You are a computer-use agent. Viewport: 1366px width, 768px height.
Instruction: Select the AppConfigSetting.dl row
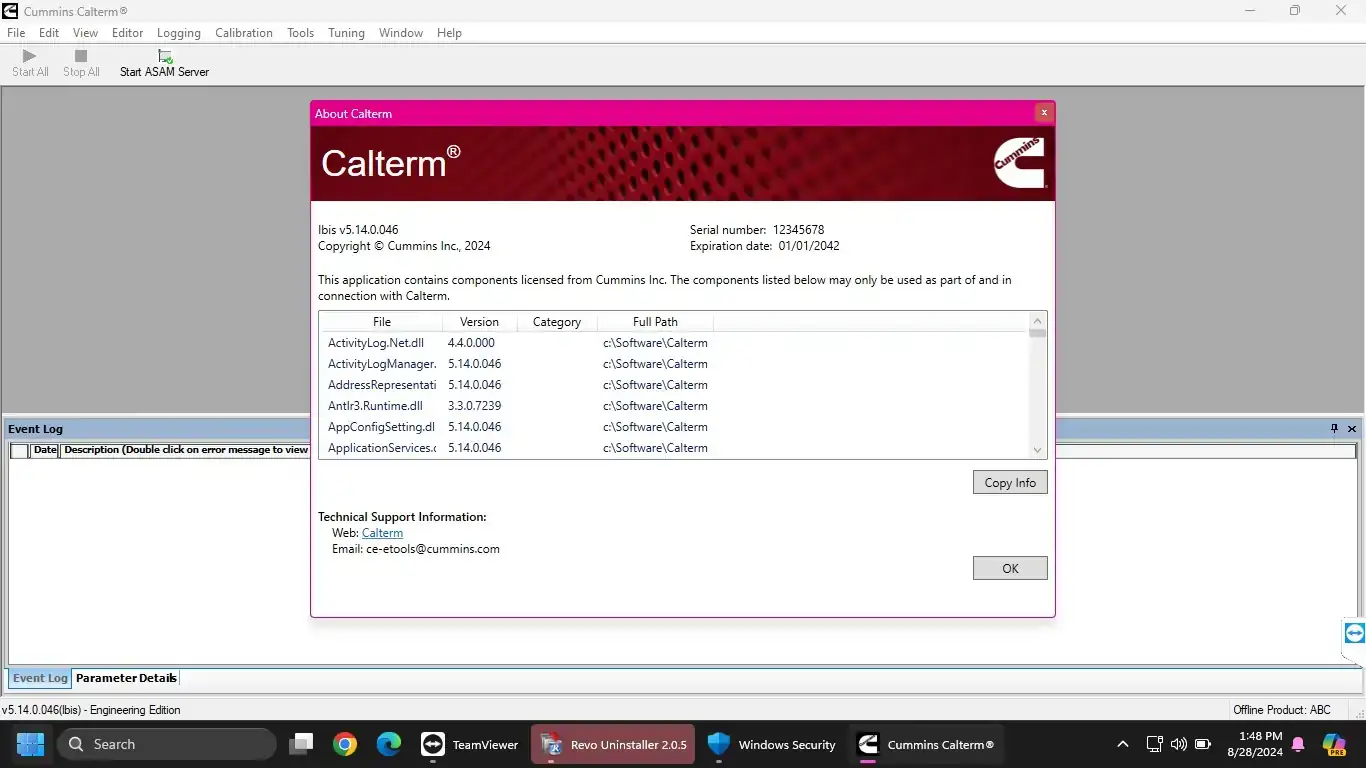point(674,427)
